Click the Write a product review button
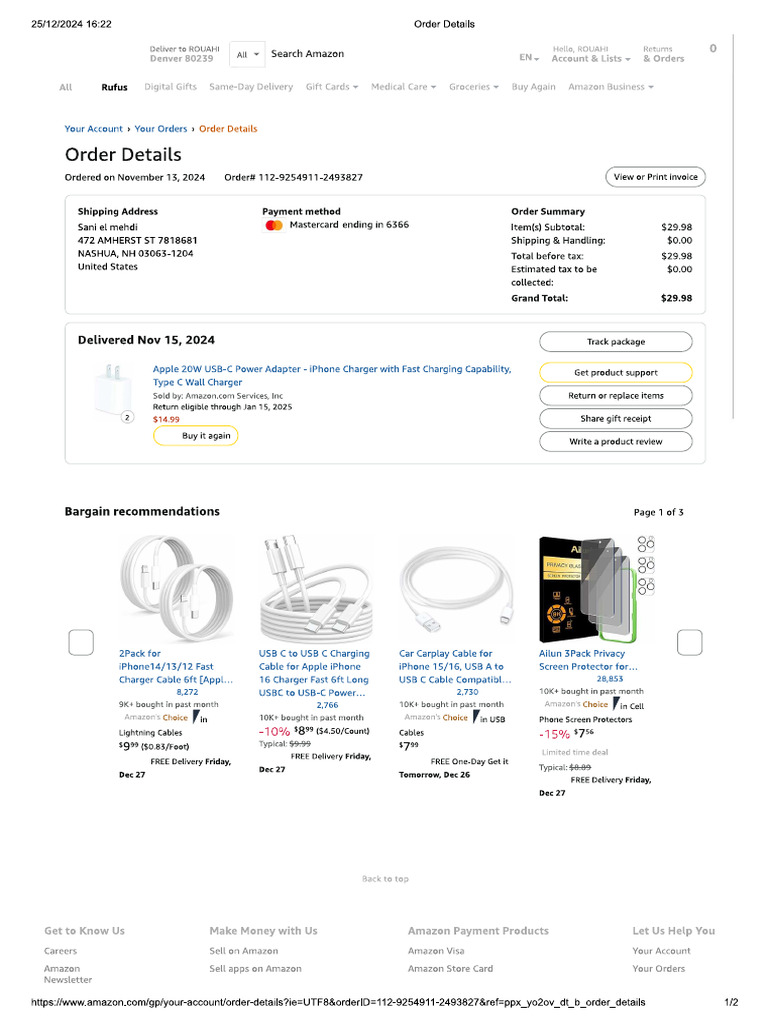The image size is (768, 1024). tap(615, 441)
